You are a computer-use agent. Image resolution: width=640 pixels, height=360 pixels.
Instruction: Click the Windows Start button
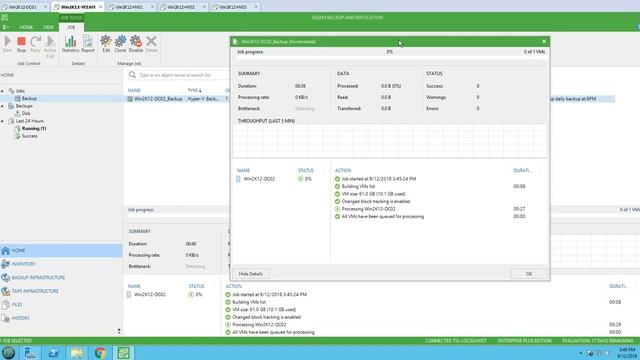[9, 353]
